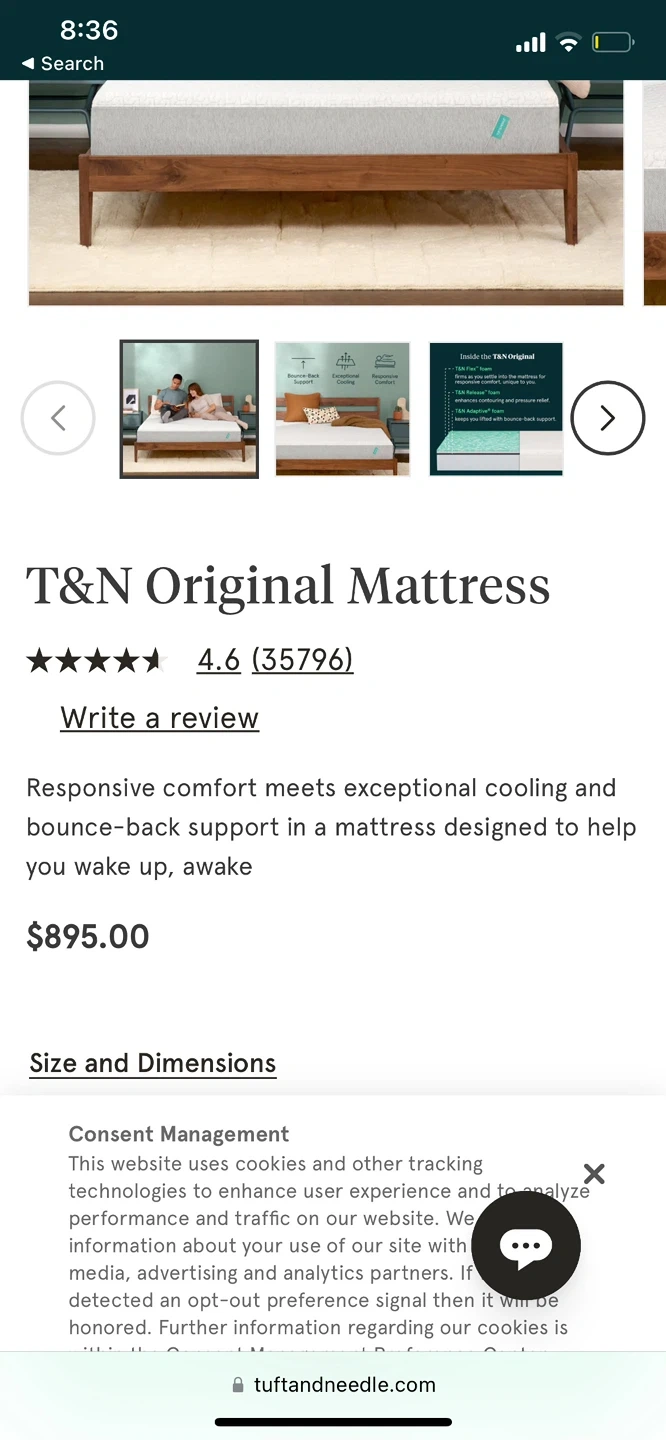Tap the main mattress product photo
The width and height of the screenshot is (666, 1440).
pyautogui.click(x=326, y=193)
